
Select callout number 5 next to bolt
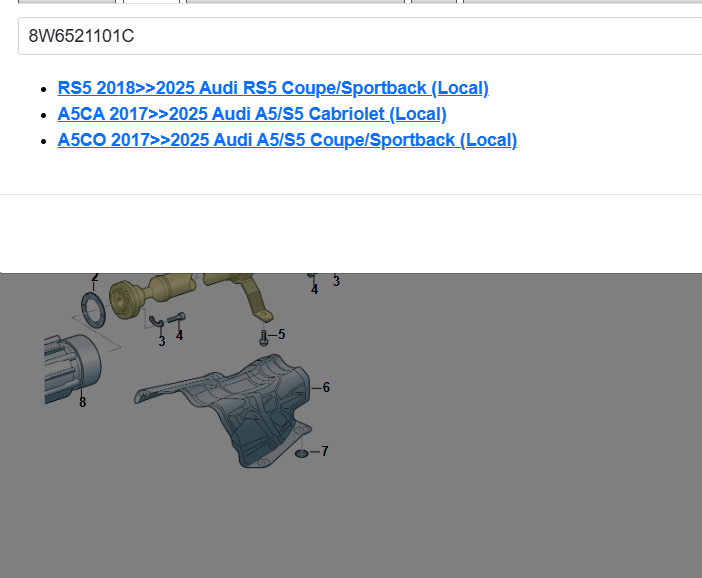click(x=281, y=334)
